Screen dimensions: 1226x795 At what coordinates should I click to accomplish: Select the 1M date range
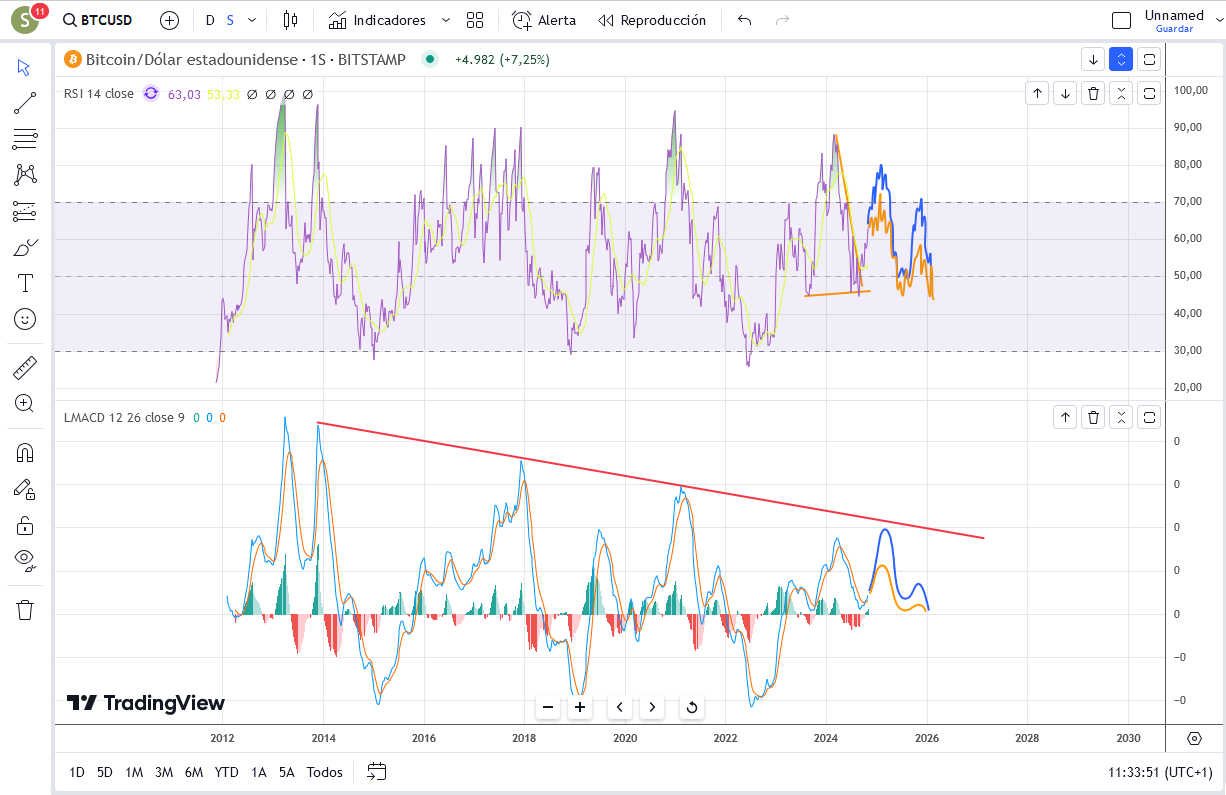[134, 772]
